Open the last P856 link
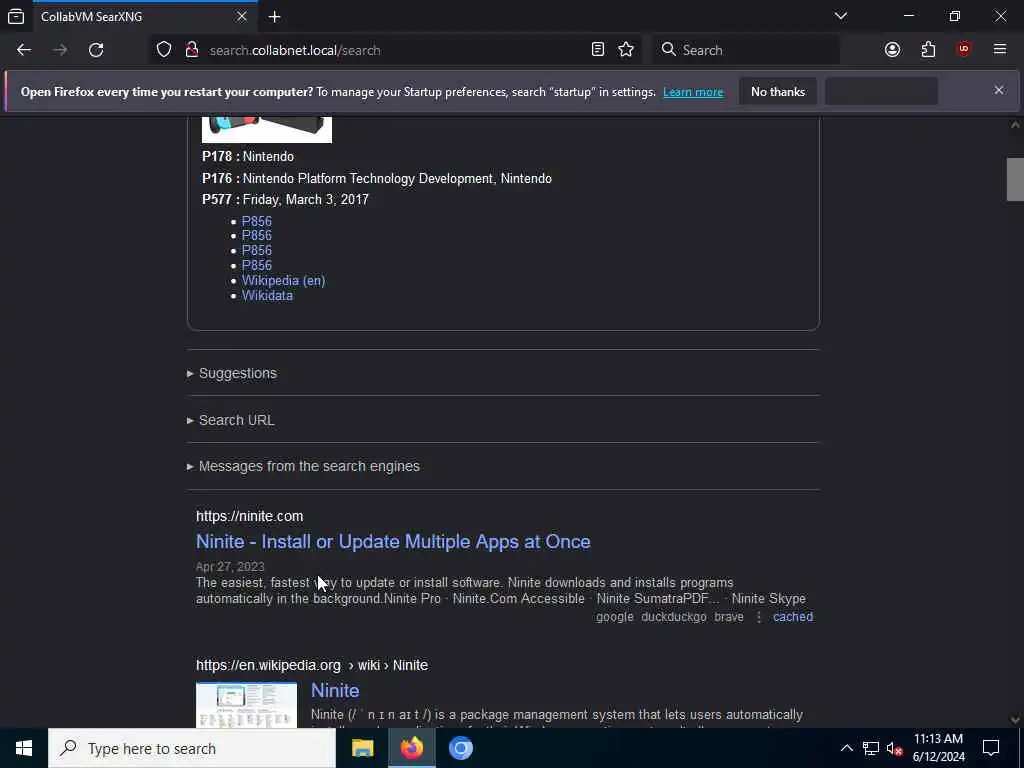Image resolution: width=1024 pixels, height=768 pixels. [257, 265]
